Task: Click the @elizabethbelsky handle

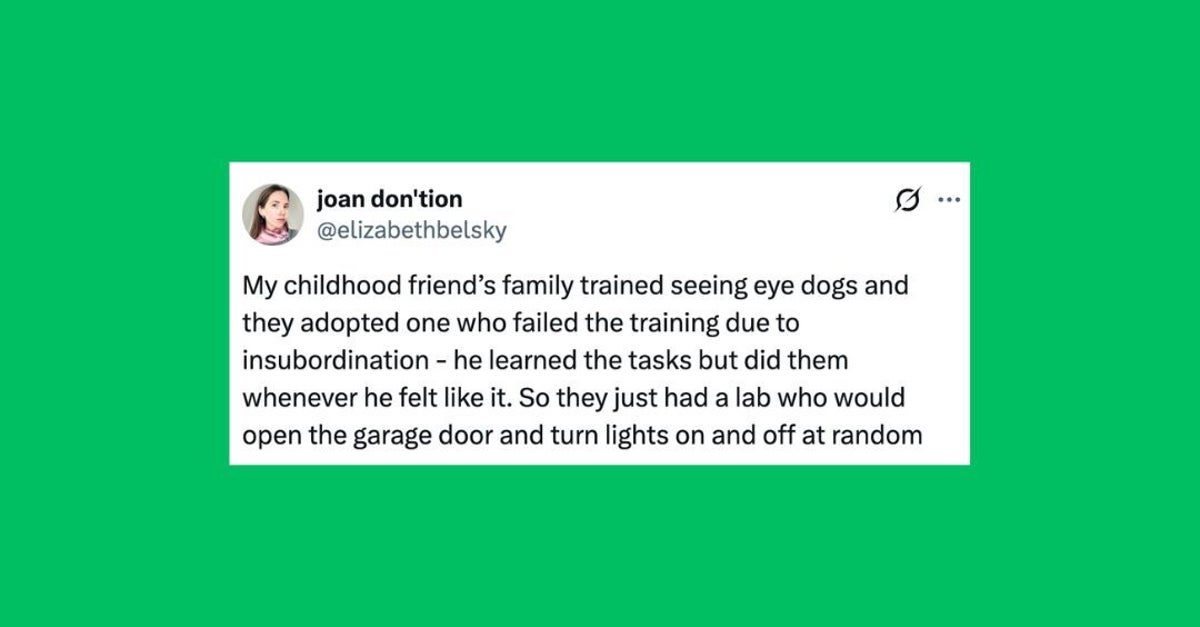Action: (411, 230)
